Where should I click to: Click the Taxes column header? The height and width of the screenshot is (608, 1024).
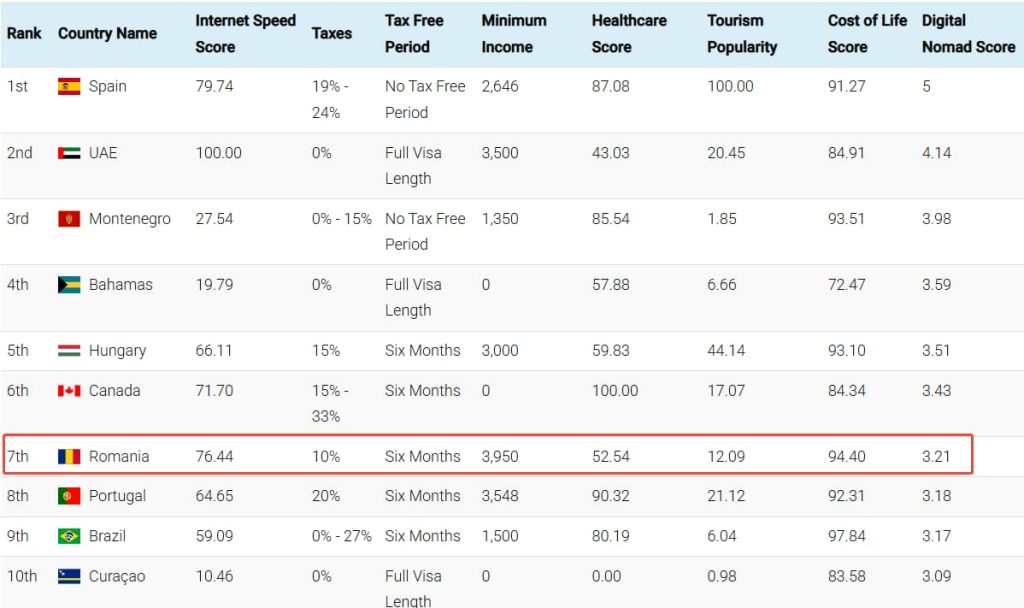coord(331,33)
